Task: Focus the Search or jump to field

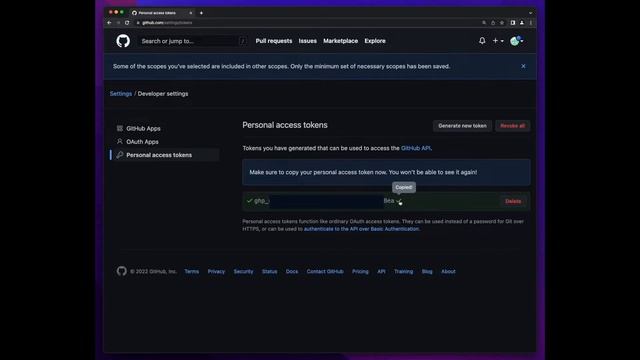Action: pos(193,41)
